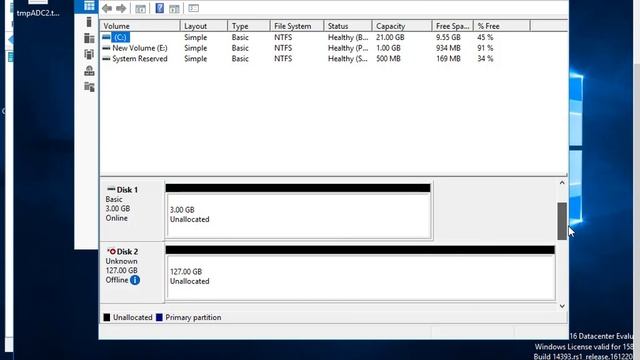Screen dimensions: 640x360
Task: Click the scroll down arrow in disk pane
Action: click(x=562, y=306)
